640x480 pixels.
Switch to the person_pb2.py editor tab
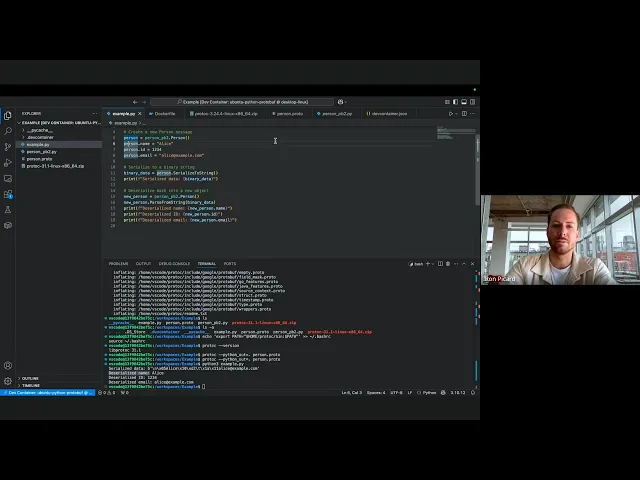337,114
